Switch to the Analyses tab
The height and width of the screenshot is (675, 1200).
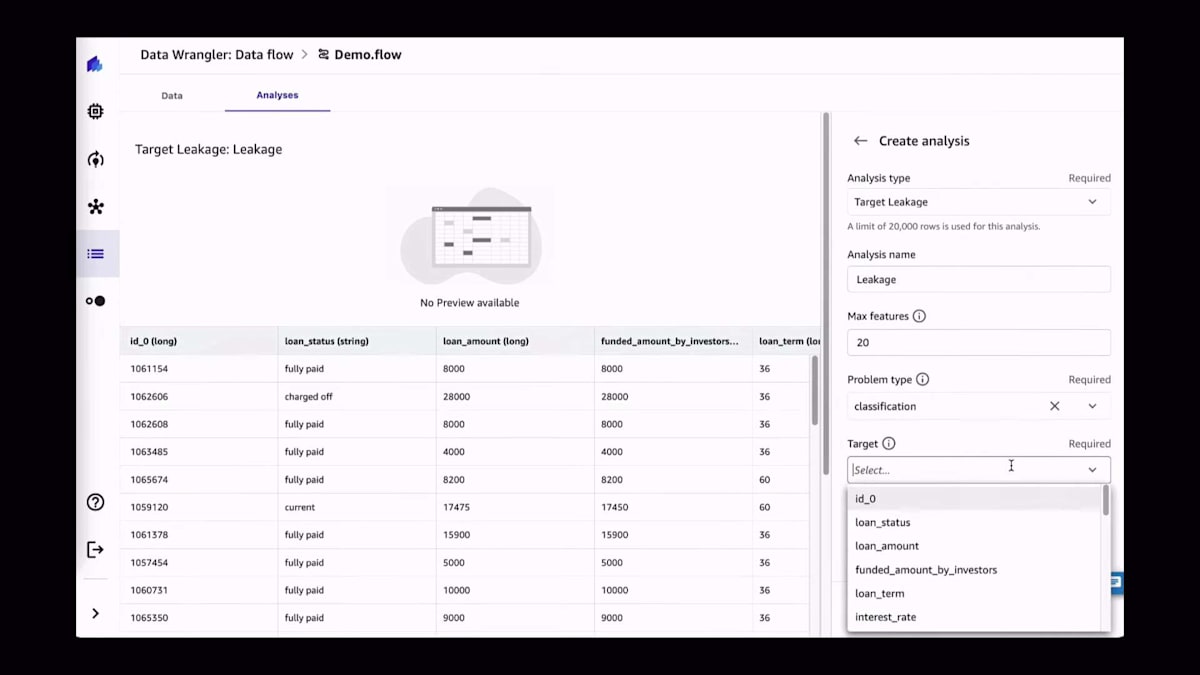coord(277,95)
